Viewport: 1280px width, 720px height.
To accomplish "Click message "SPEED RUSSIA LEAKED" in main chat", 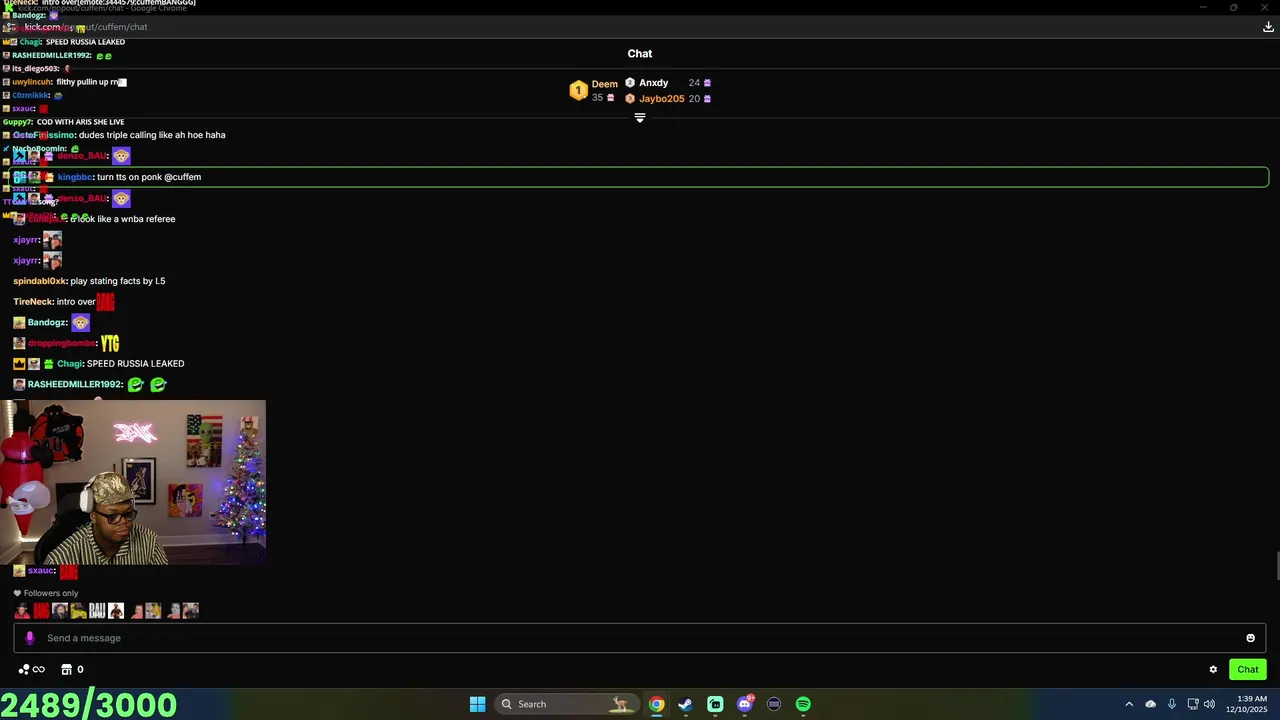I will pos(135,364).
